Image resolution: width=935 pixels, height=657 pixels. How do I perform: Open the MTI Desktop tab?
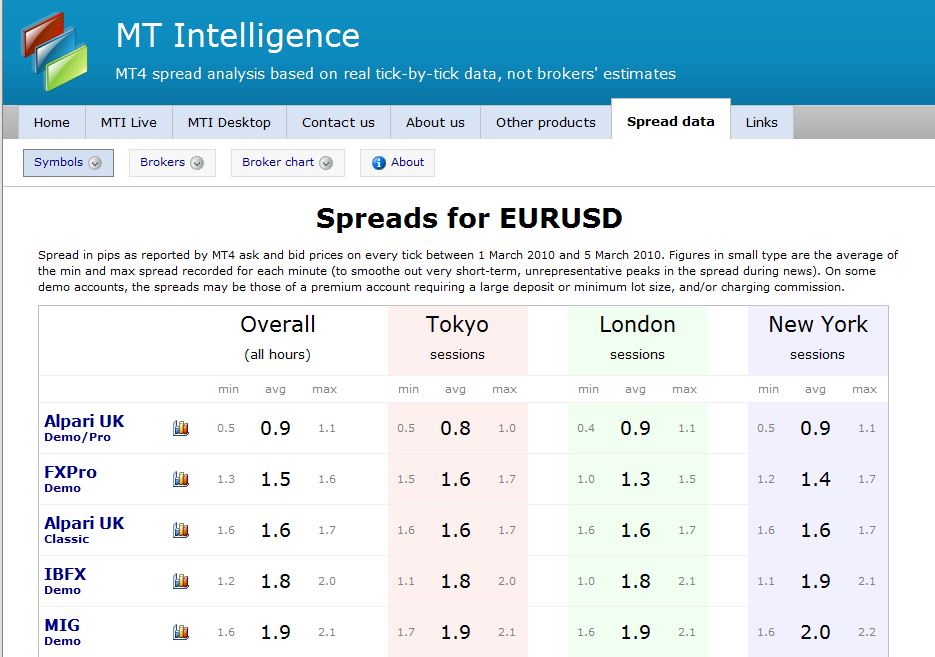point(229,122)
